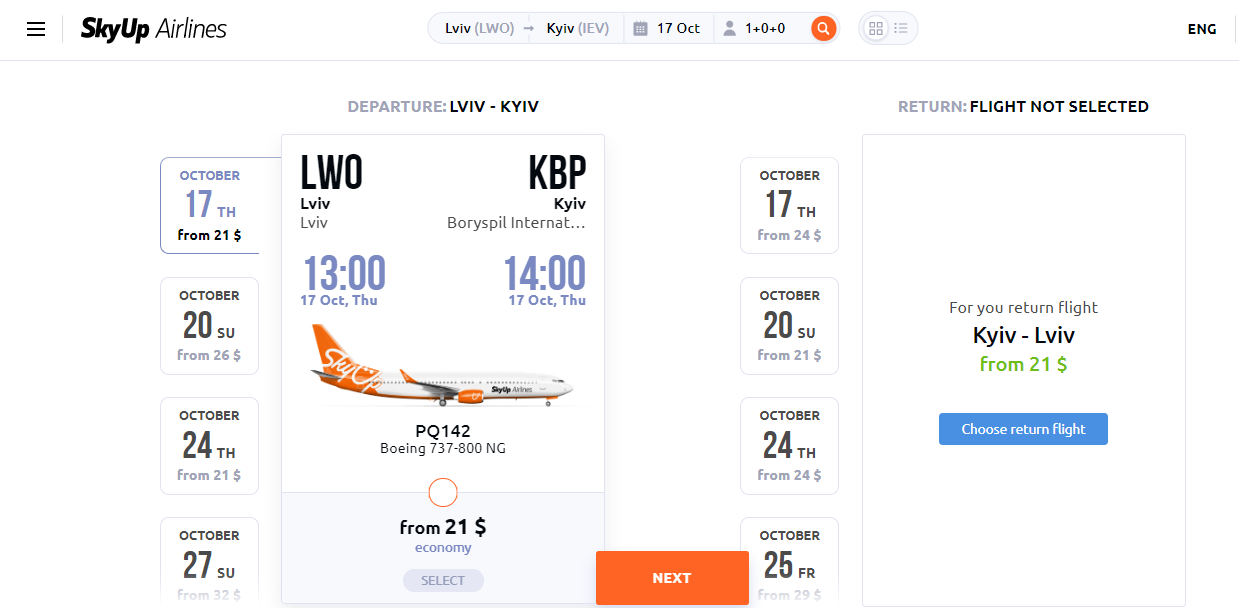
Task: Click the SkyUp airplane image
Action: (443, 365)
